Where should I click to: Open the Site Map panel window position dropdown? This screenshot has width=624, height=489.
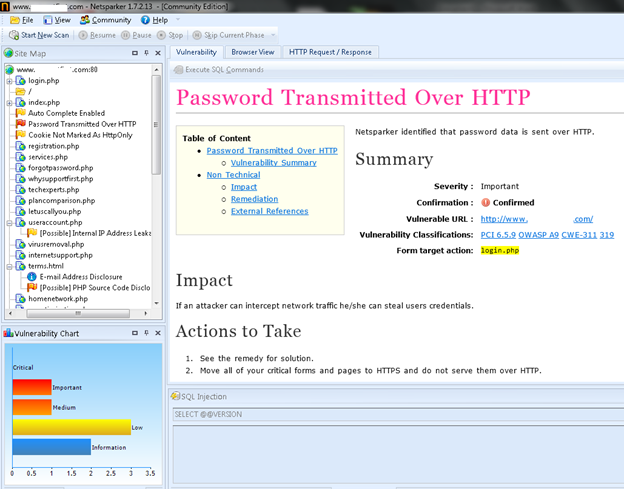[x=135, y=53]
